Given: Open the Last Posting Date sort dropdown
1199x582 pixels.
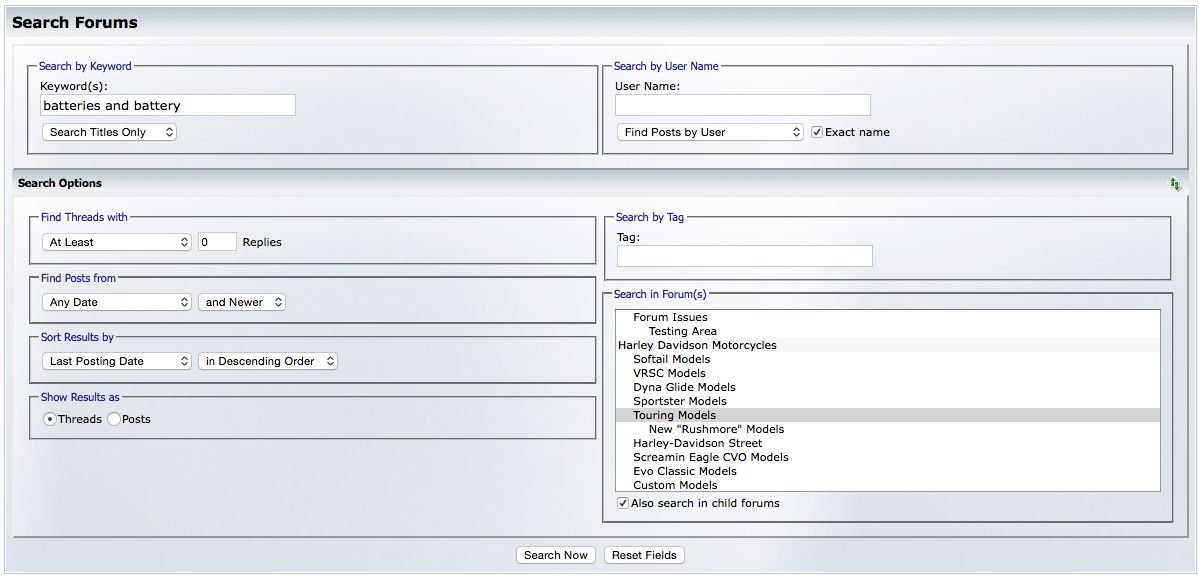Looking at the screenshot, I should (x=117, y=361).
